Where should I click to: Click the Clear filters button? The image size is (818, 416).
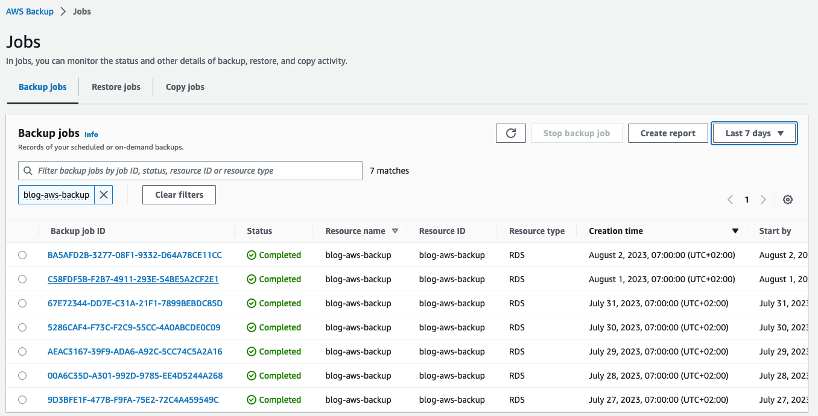(x=179, y=195)
